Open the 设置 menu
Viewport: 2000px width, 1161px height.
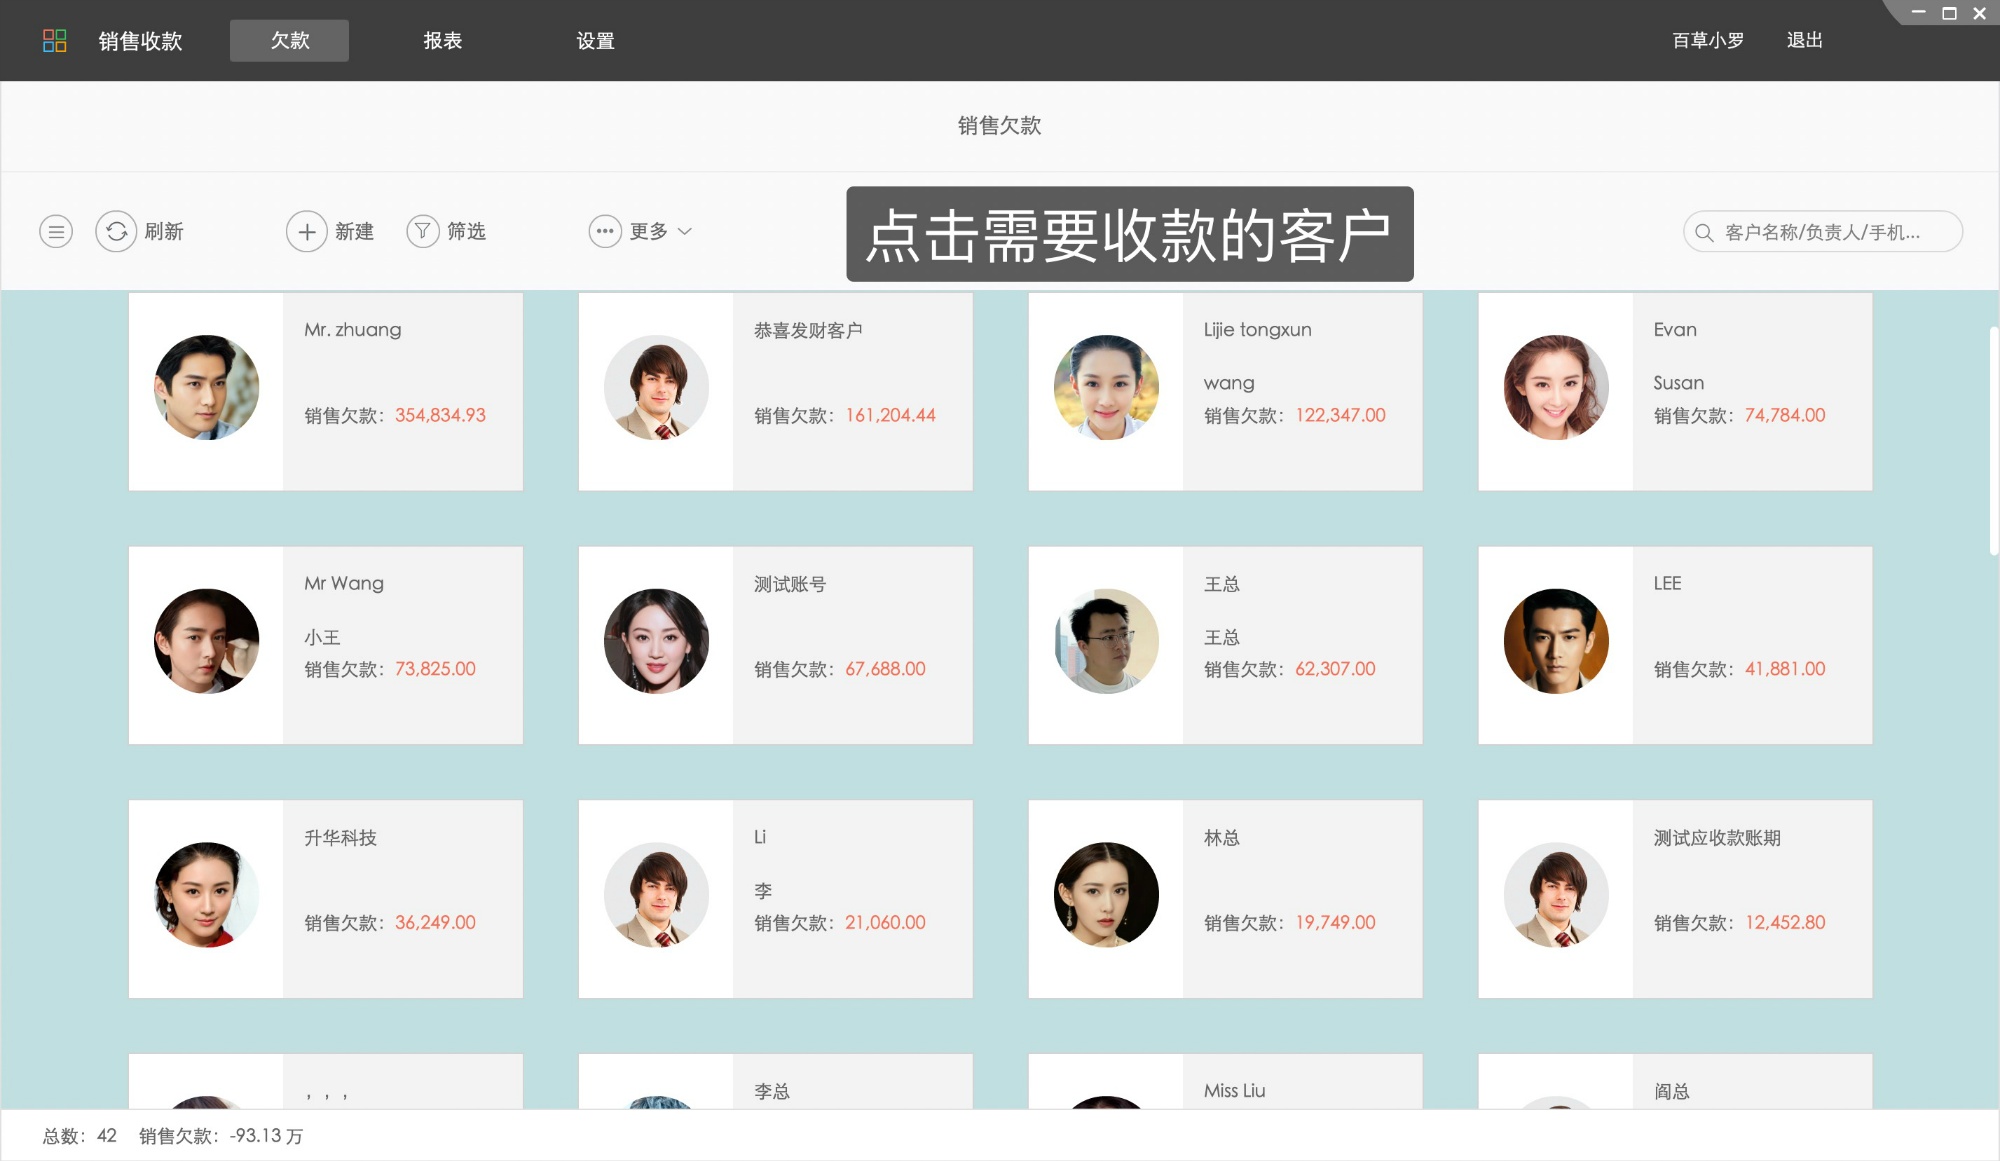(x=596, y=40)
